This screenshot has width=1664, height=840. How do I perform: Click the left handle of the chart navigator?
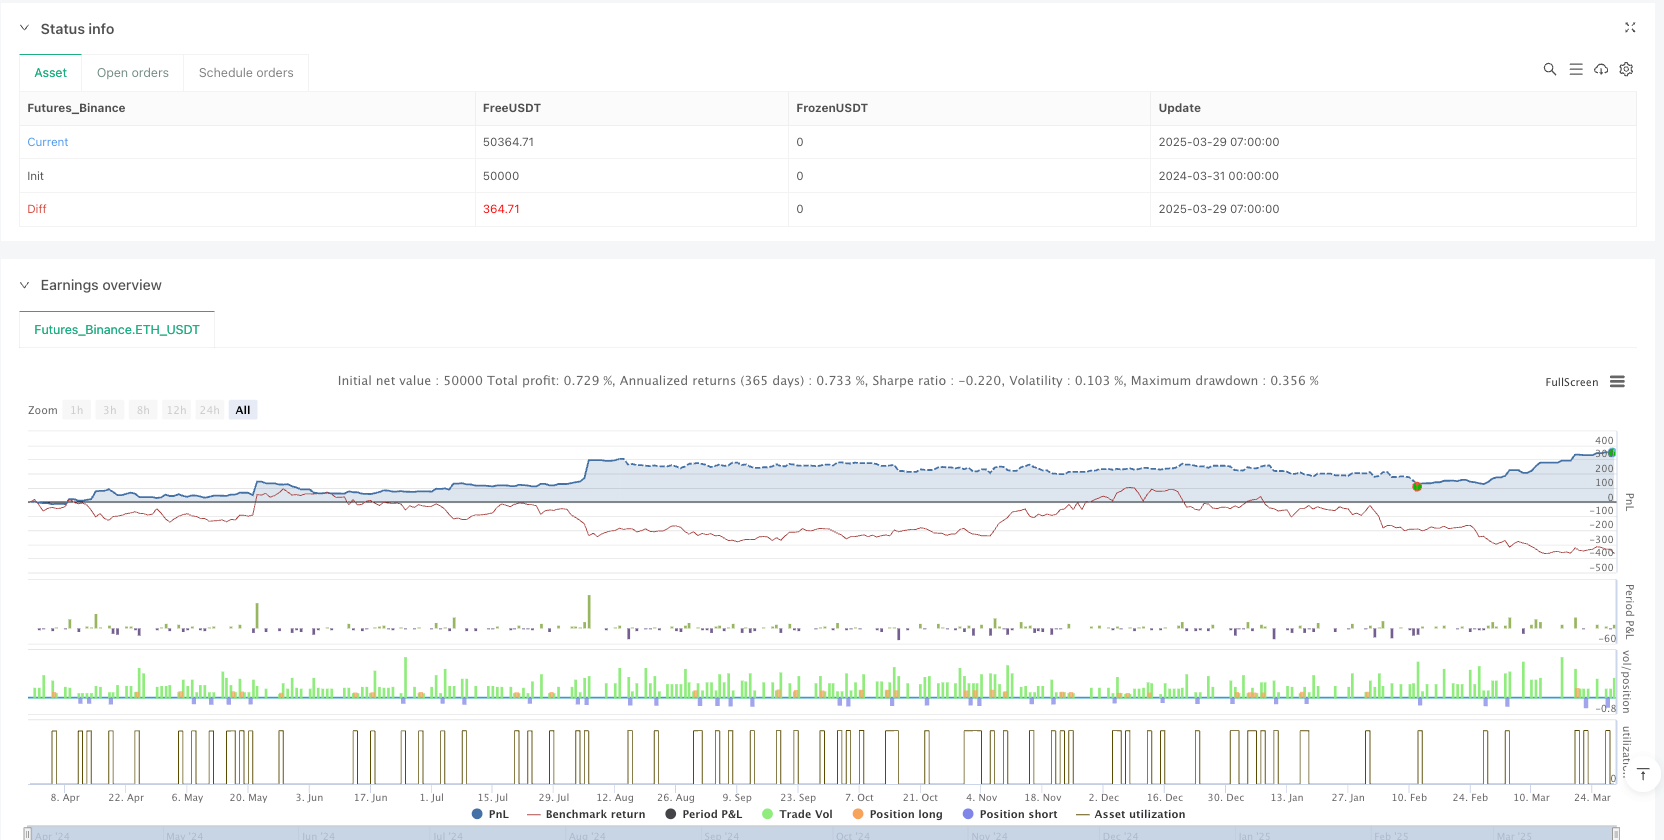point(28,833)
